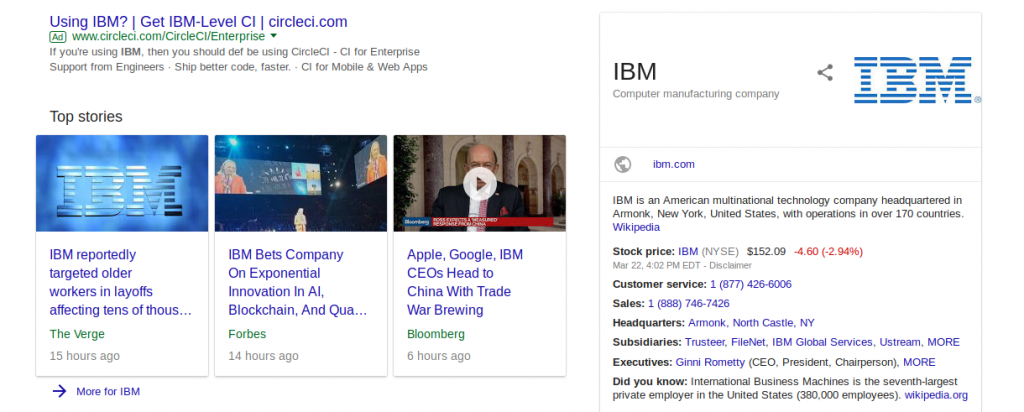Open Ginni Rometty executive link
The width and height of the screenshot is (1024, 412).
pos(710,362)
